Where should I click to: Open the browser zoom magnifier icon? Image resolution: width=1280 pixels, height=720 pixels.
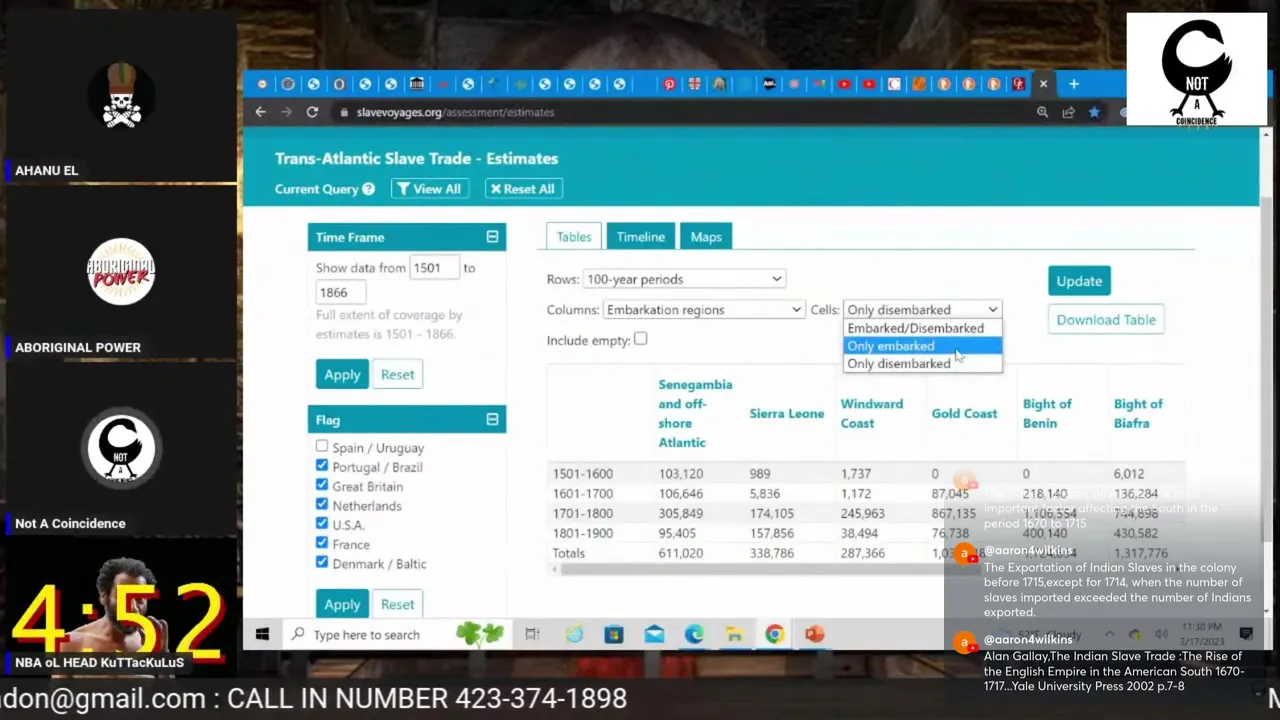point(1042,112)
